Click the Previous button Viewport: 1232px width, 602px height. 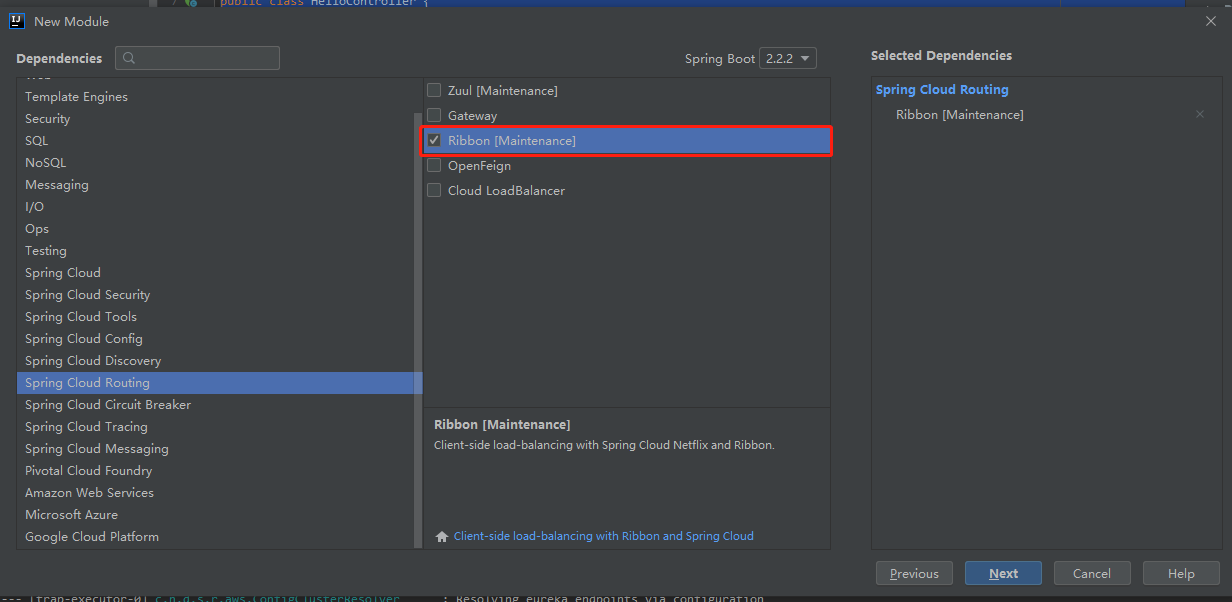click(914, 573)
